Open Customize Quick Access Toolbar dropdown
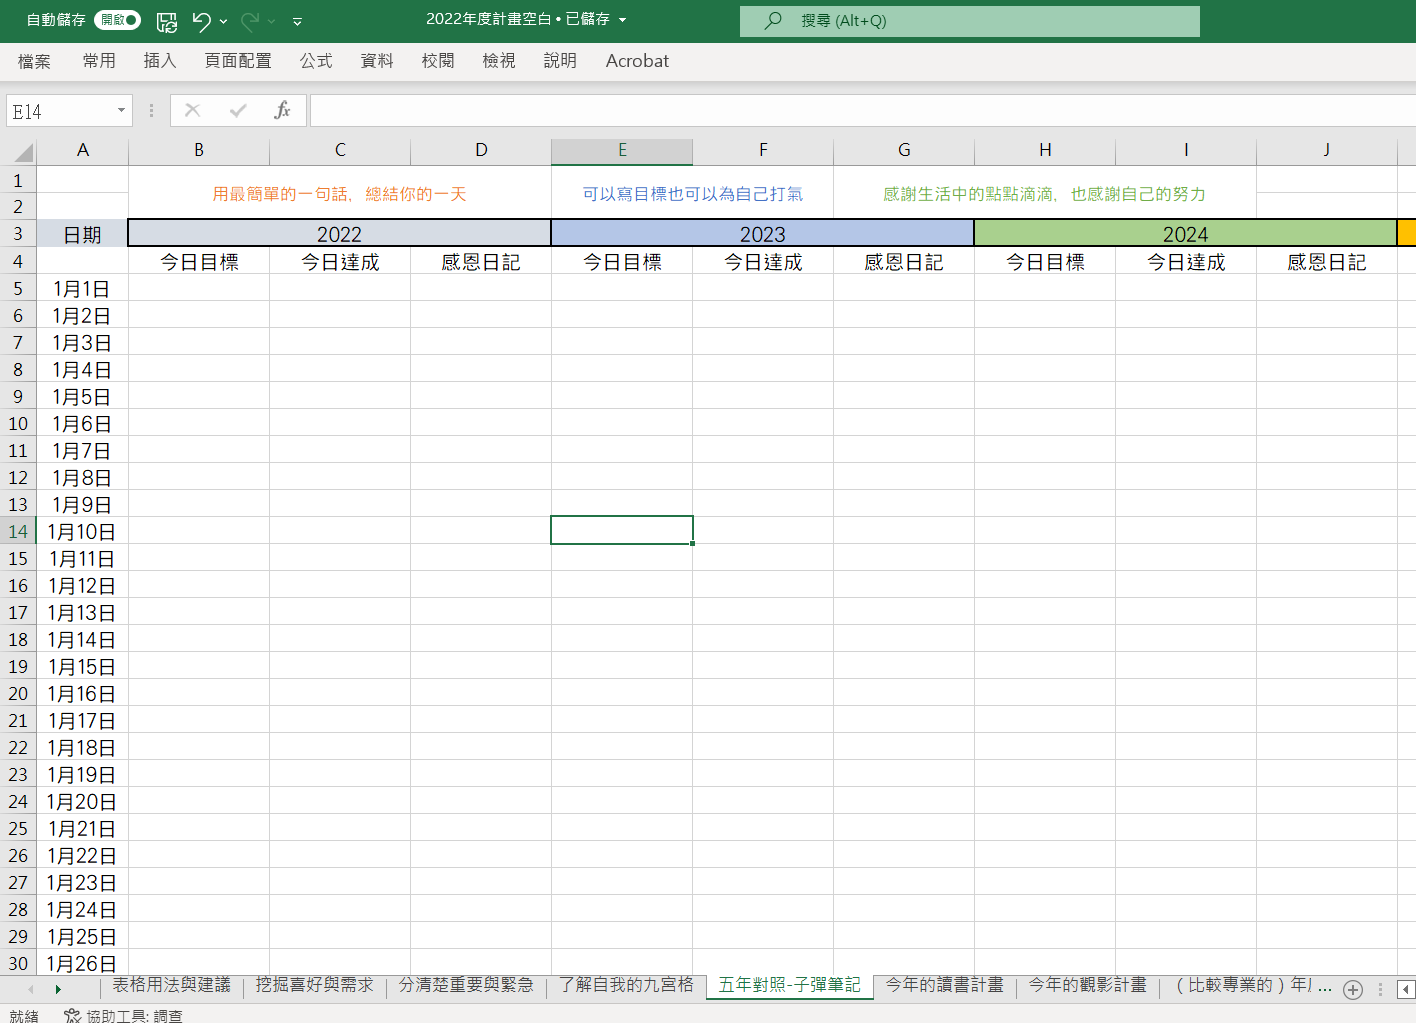The width and height of the screenshot is (1416, 1023). (x=297, y=21)
